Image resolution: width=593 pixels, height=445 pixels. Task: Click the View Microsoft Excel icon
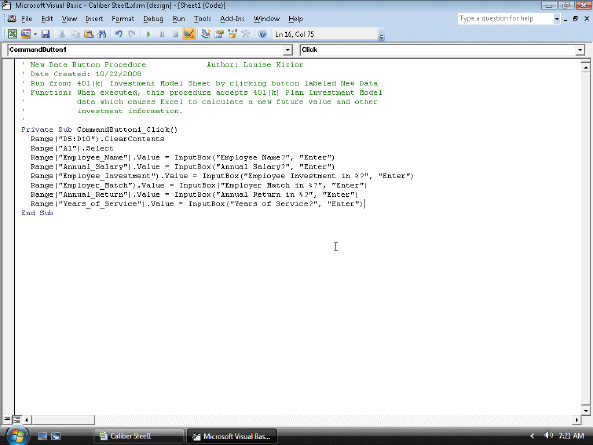(12, 34)
